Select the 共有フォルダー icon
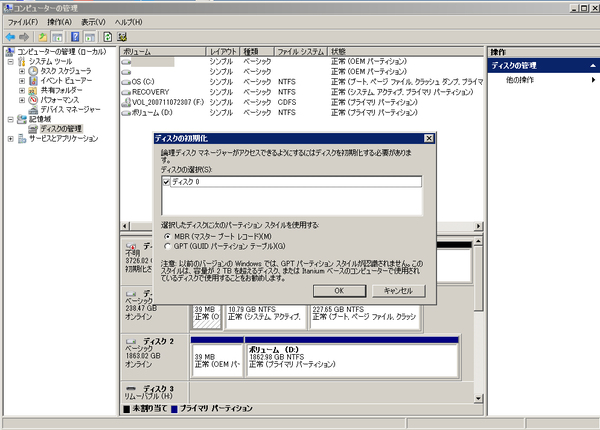This screenshot has height=430, width=600. pyautogui.click(x=33, y=90)
